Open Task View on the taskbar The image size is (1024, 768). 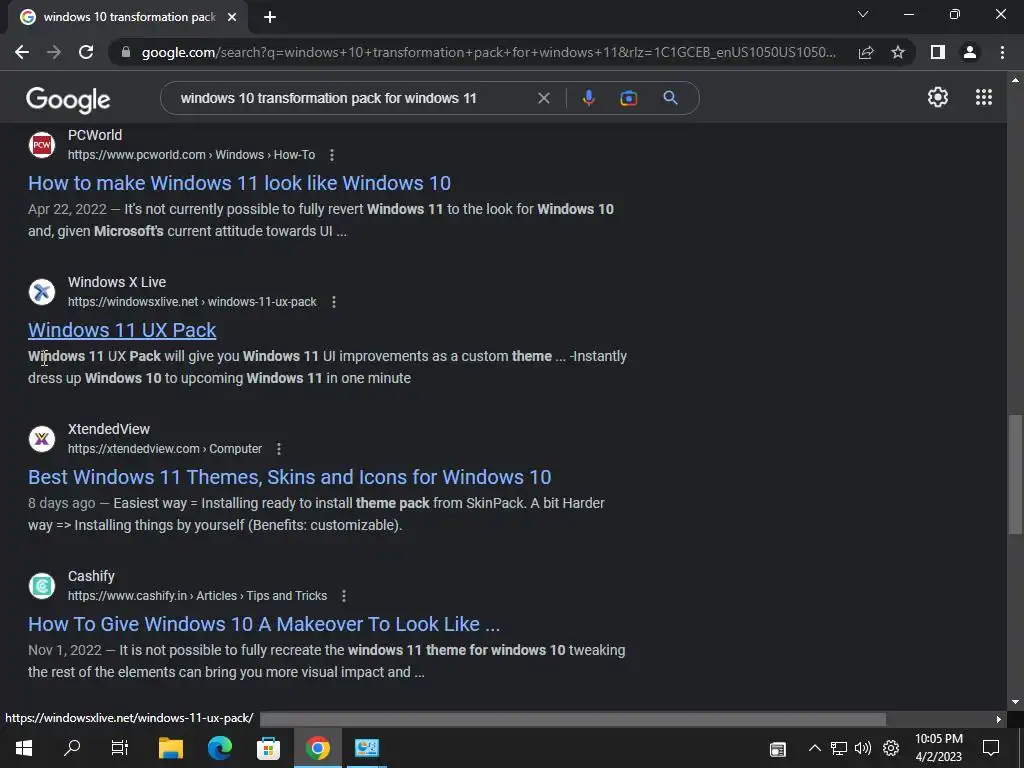click(120, 748)
